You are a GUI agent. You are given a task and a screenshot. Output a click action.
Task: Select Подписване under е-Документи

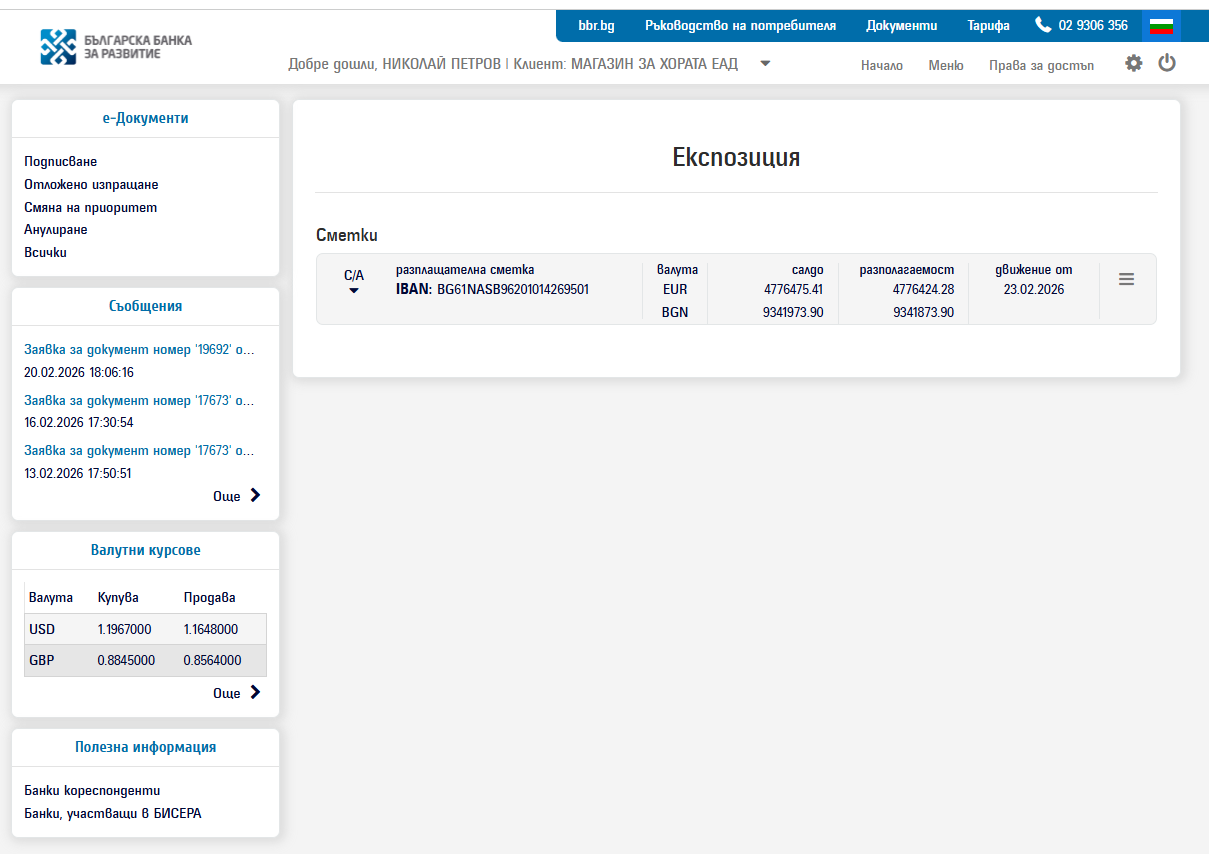click(x=61, y=161)
